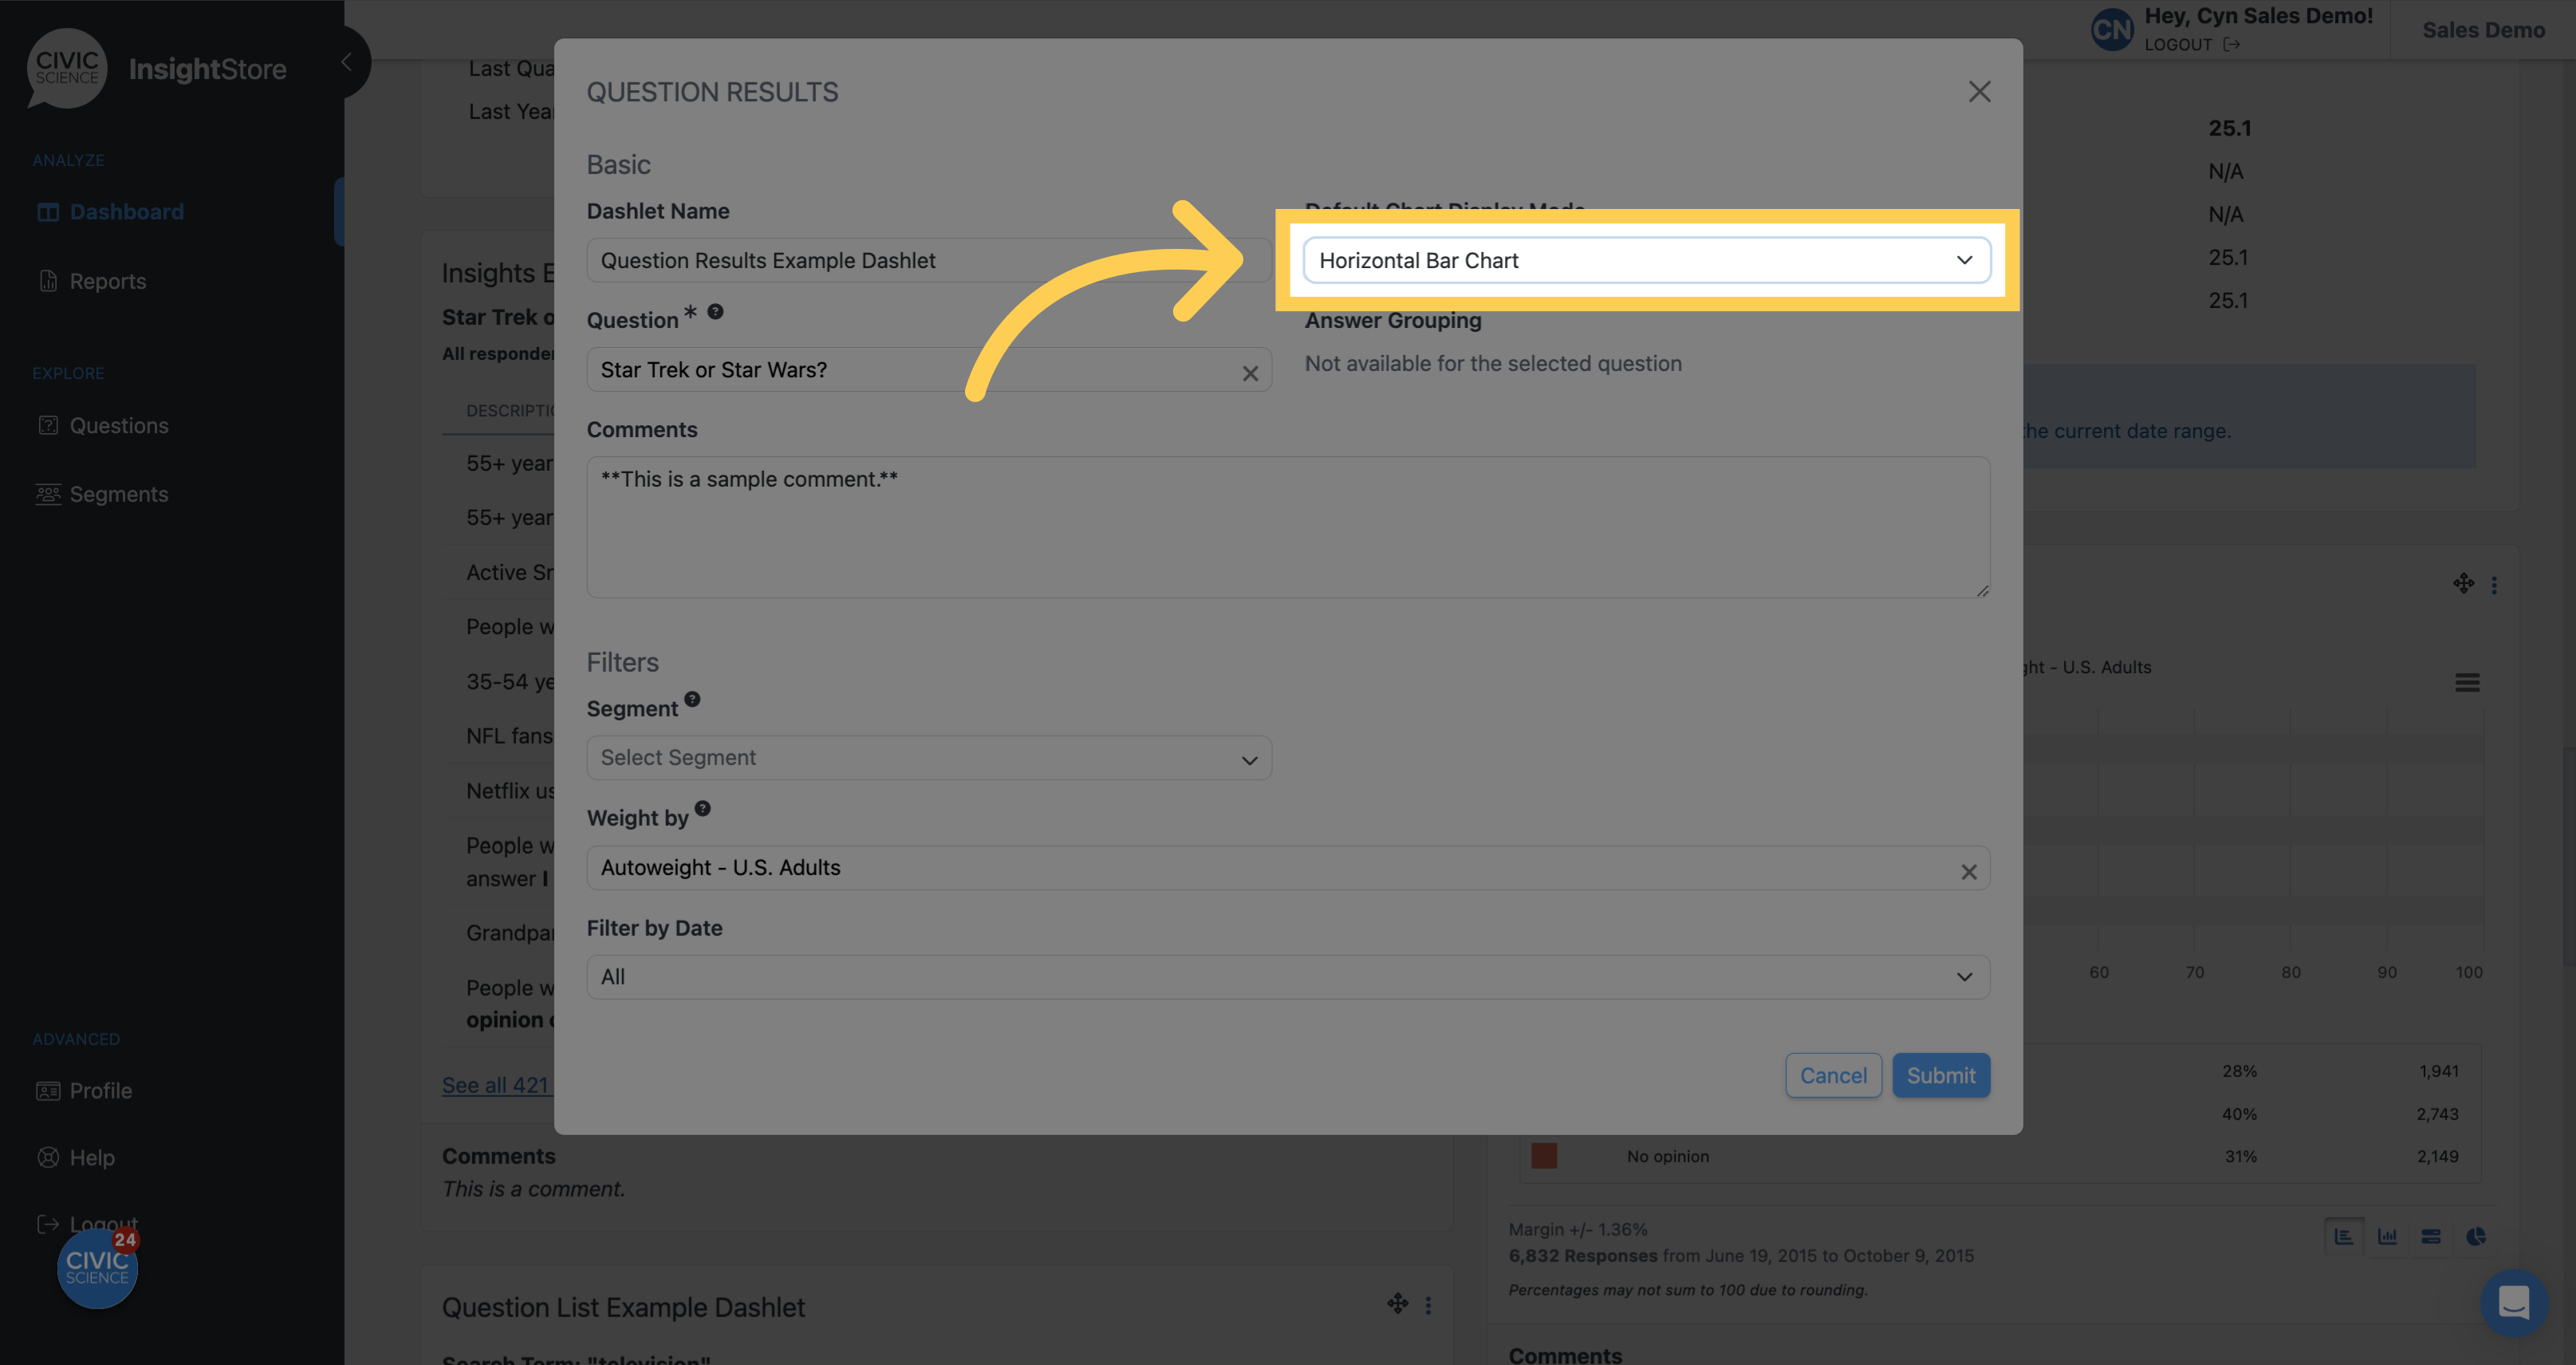Open the Default Chart Display Mode dropdown
2576x1365 pixels.
(x=1646, y=259)
